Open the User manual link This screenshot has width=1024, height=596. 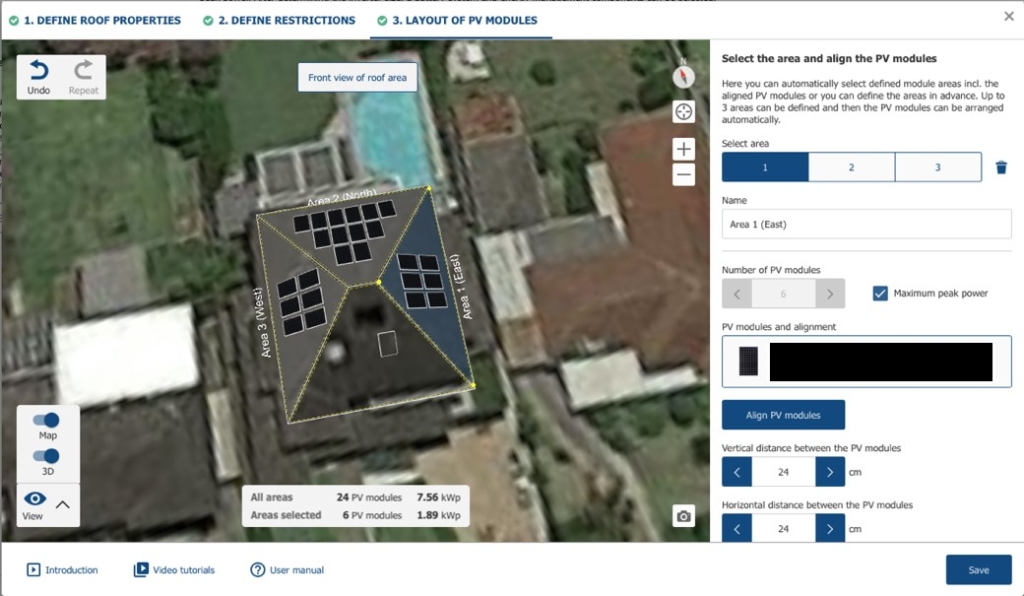click(x=291, y=570)
